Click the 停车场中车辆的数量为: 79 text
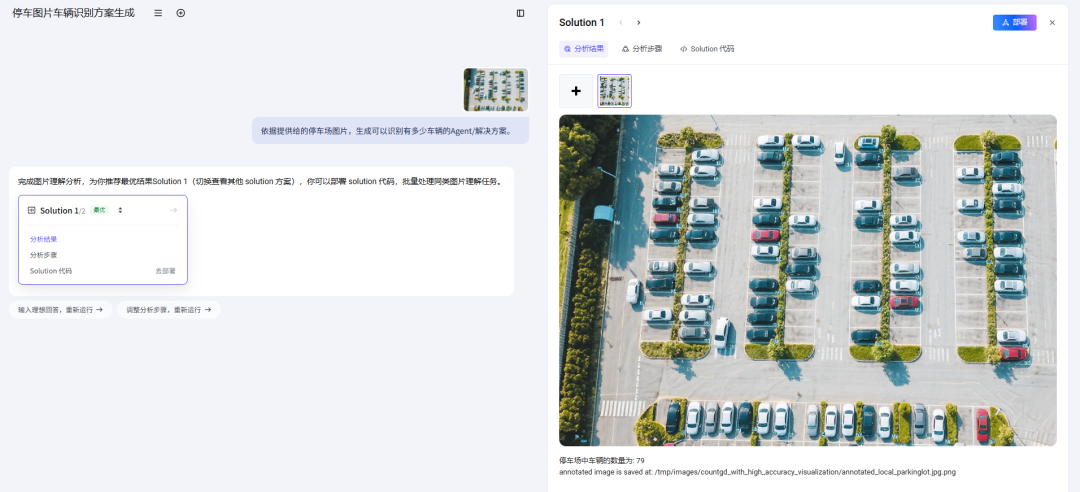Image resolution: width=1080 pixels, height=492 pixels. (602, 460)
